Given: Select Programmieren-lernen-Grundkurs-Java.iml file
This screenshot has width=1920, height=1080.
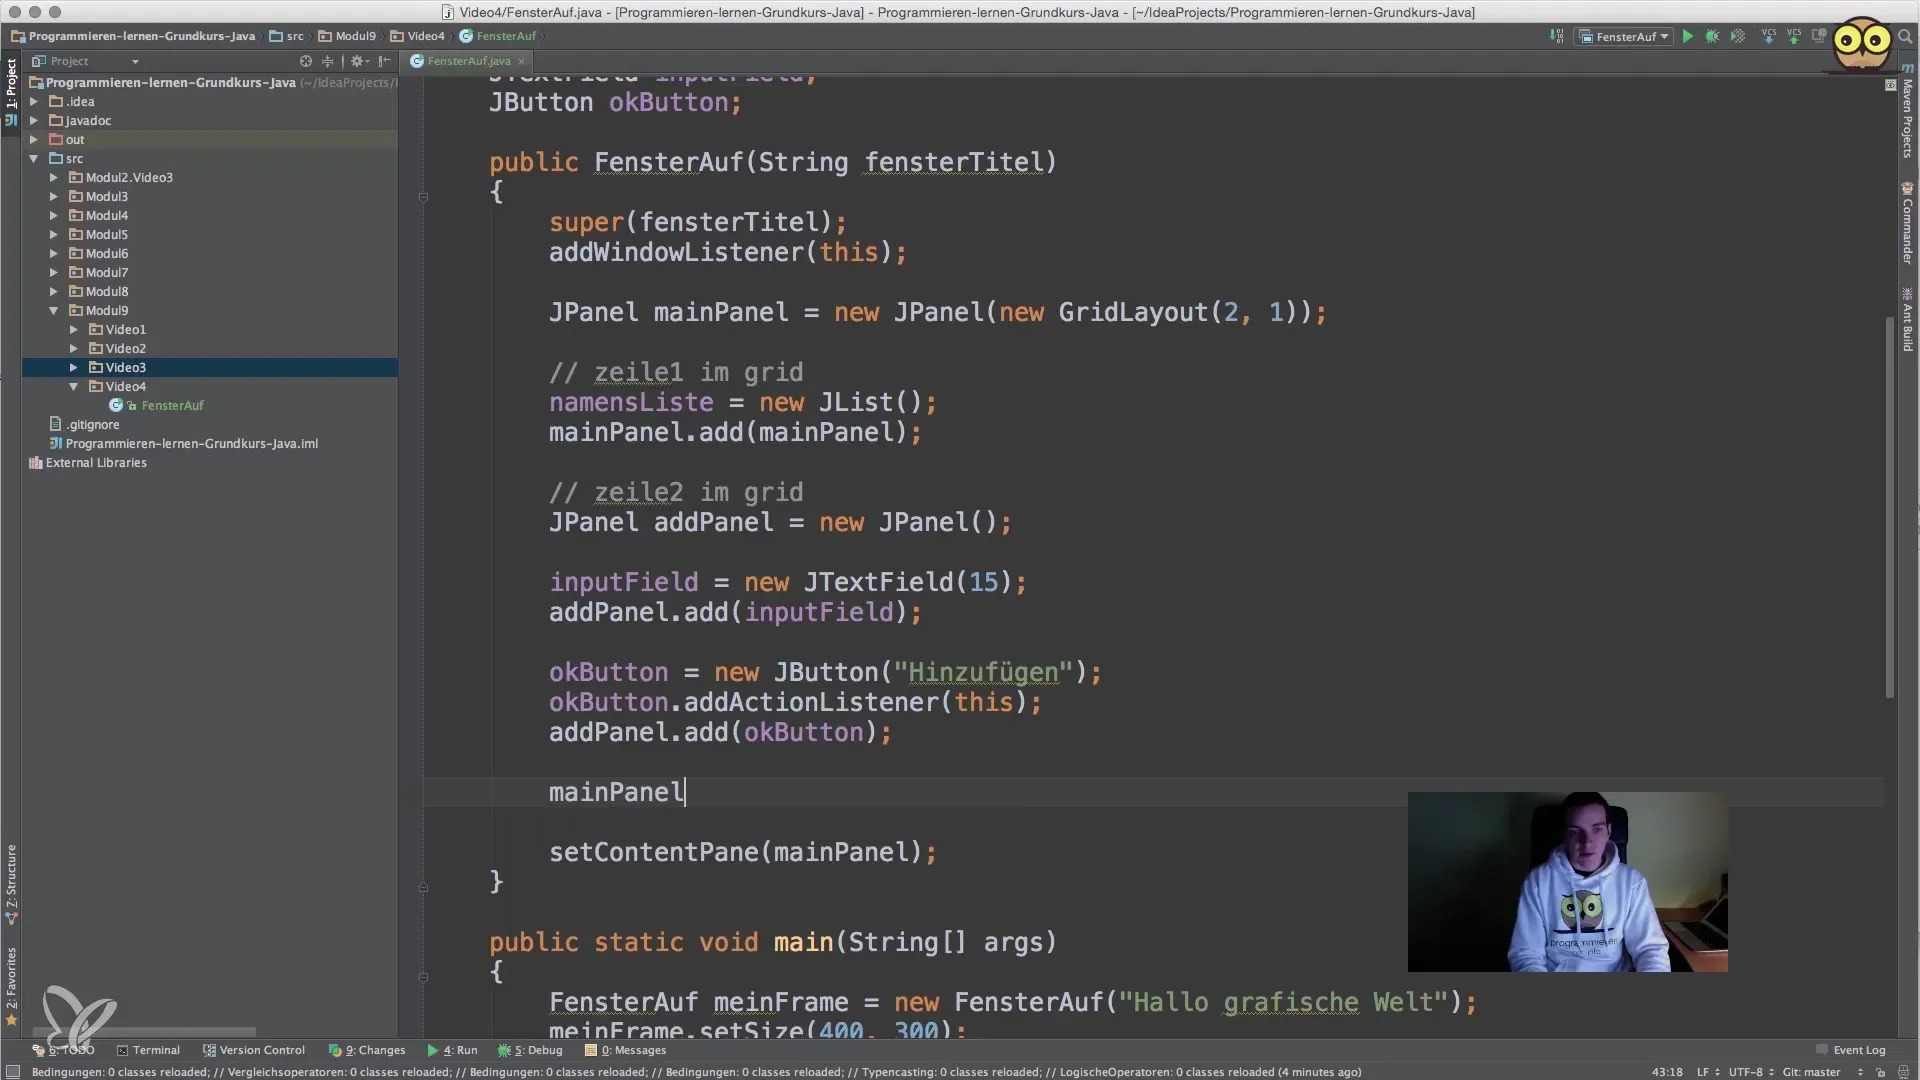Looking at the screenshot, I should pos(191,444).
